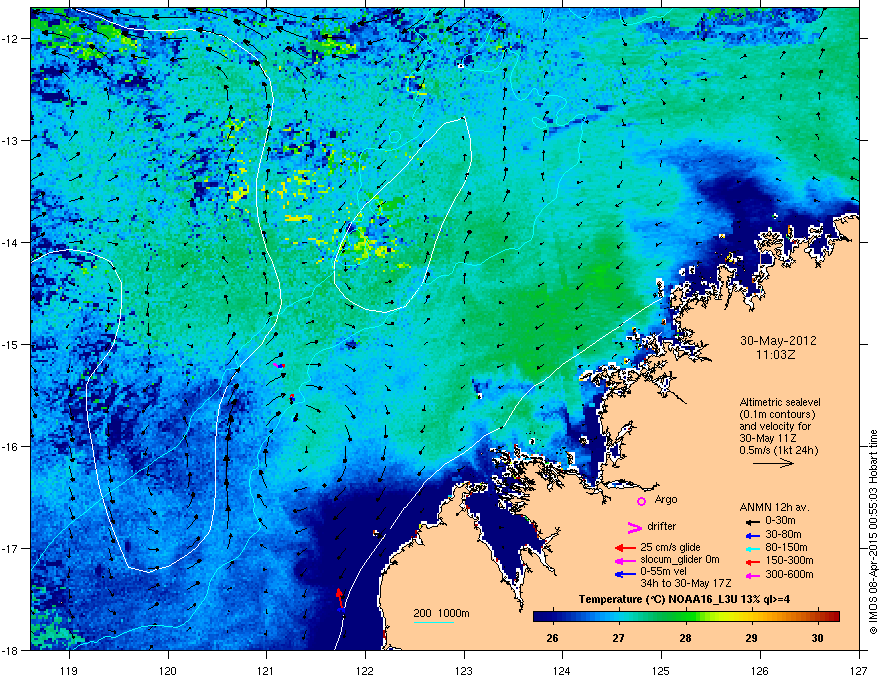Click the red ANMN 150-300m arrow symbol

click(x=753, y=561)
